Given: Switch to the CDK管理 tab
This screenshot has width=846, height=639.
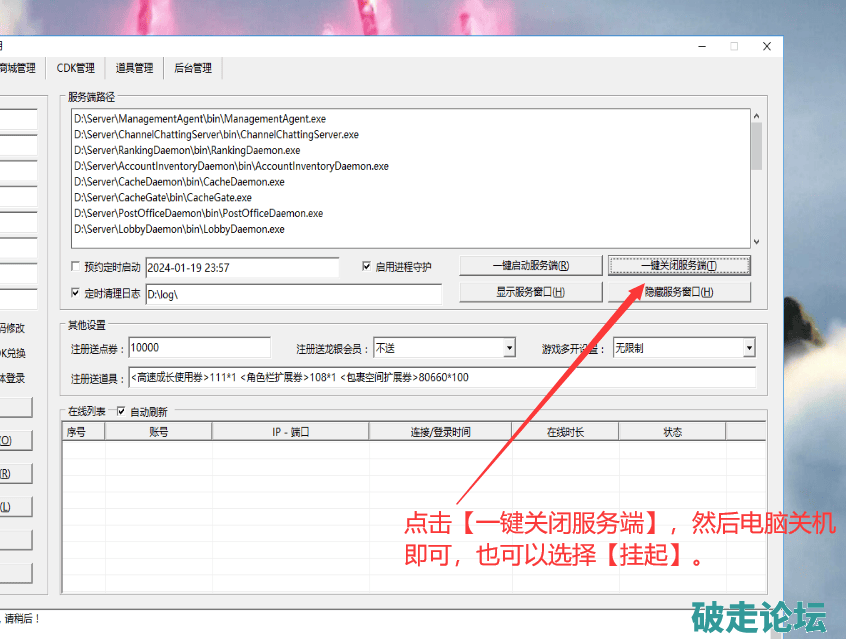Looking at the screenshot, I should (76, 68).
